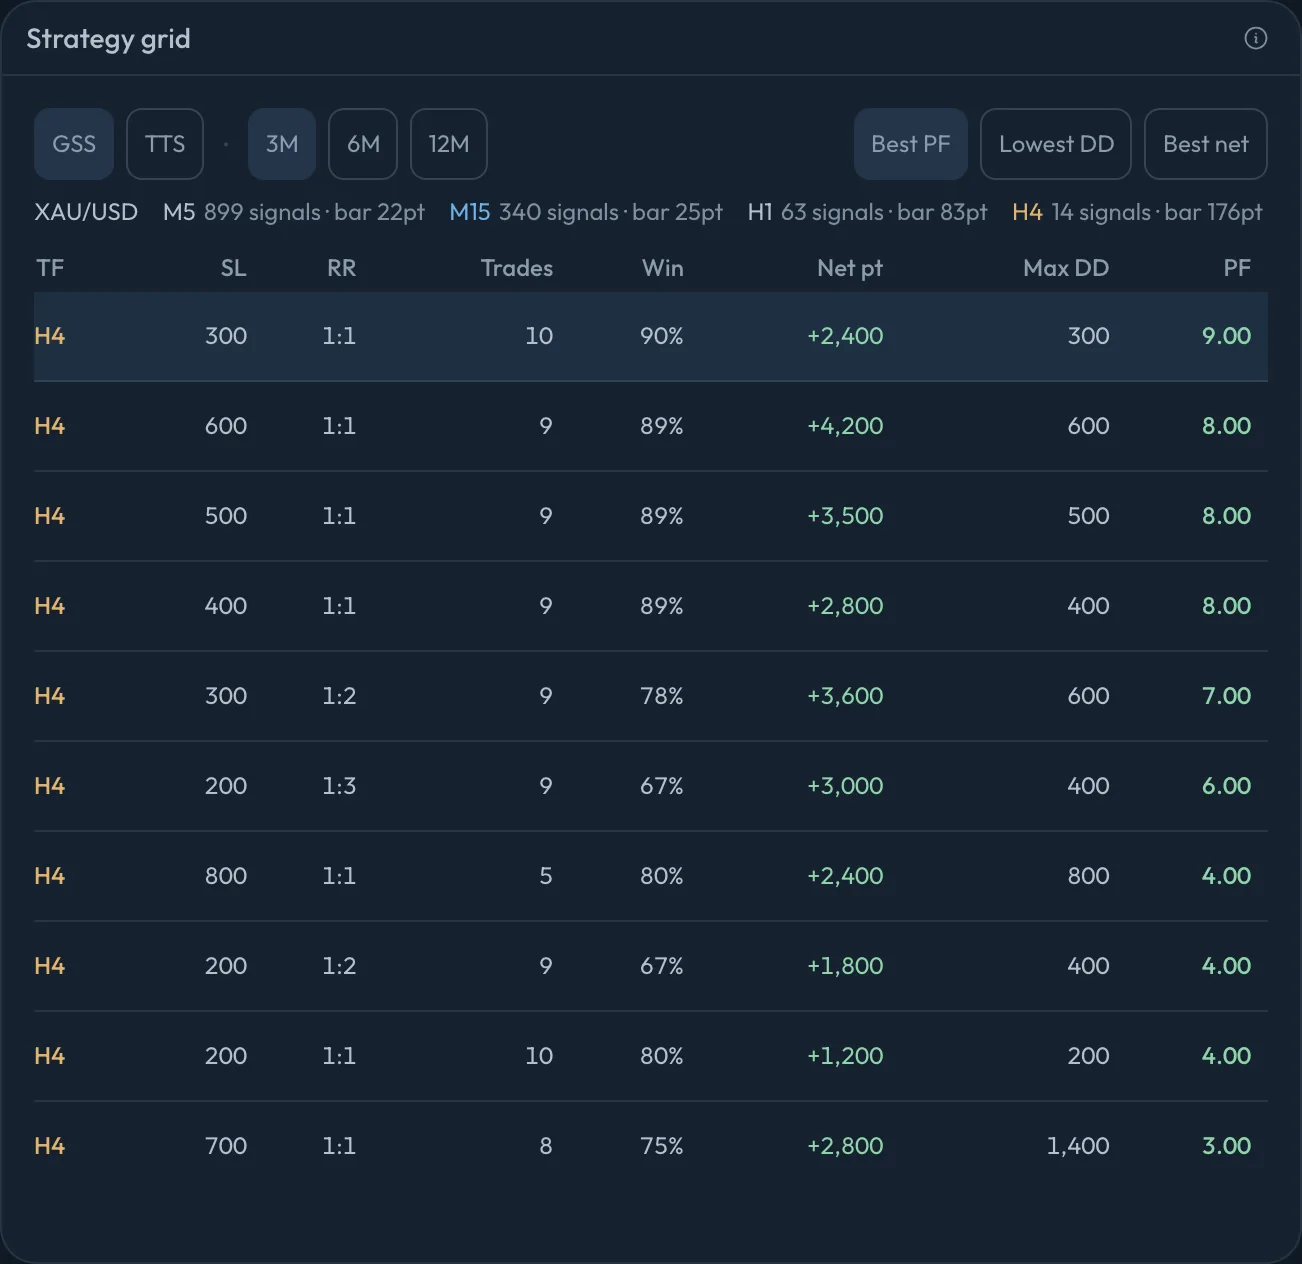Sort by Lowest DD
The image size is (1302, 1264).
[1056, 144]
